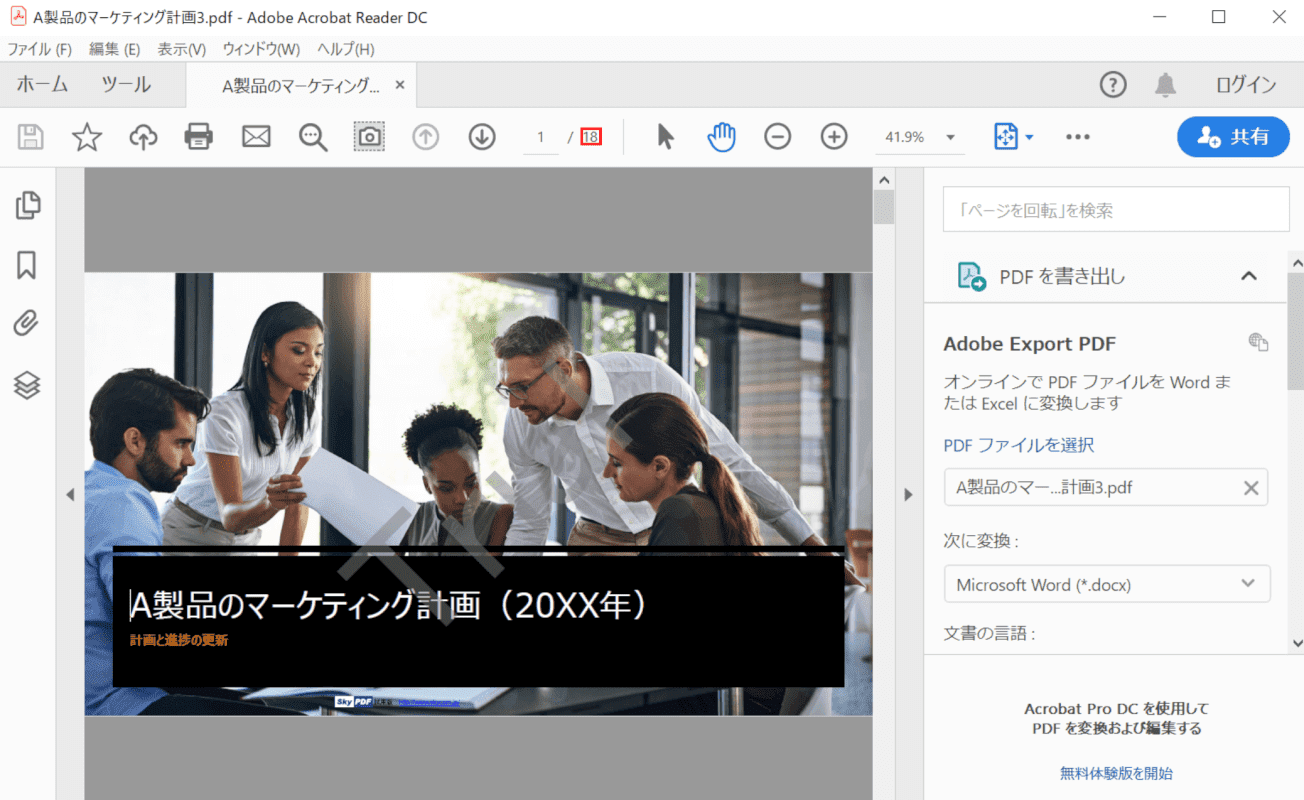This screenshot has width=1304, height=800.
Task: Click the copy icon beside Adobe Export PDF
Action: tap(1258, 342)
